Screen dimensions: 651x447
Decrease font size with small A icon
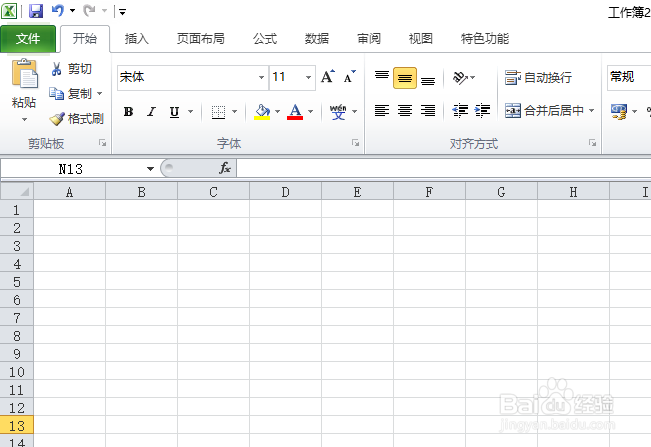pyautogui.click(x=350, y=77)
